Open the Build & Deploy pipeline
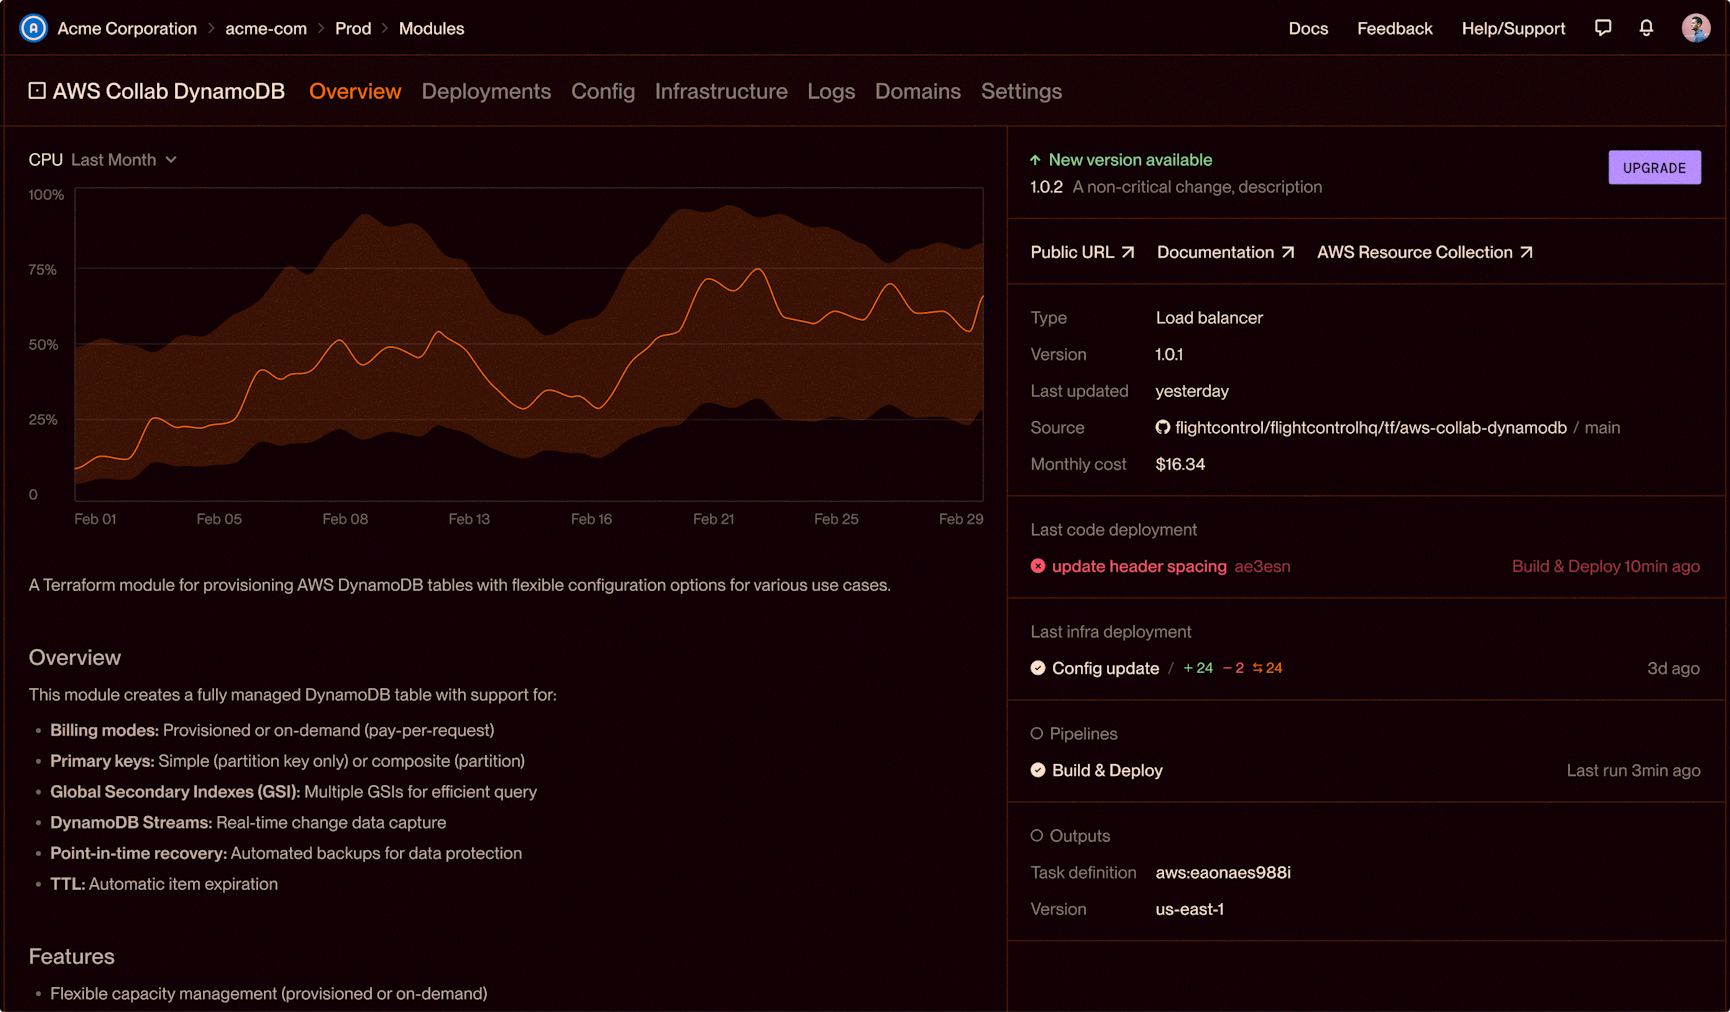Viewport: 1730px width, 1012px height. pos(1107,770)
